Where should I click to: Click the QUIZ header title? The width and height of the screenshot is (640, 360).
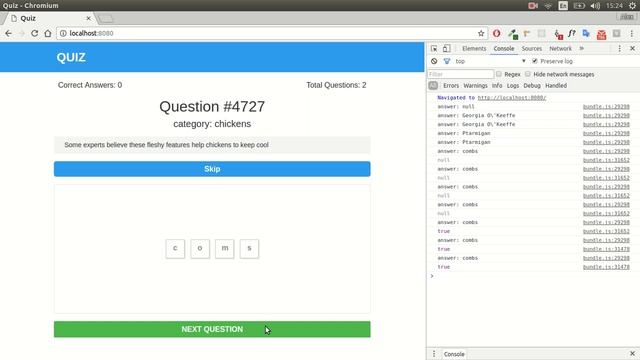tap(71, 58)
